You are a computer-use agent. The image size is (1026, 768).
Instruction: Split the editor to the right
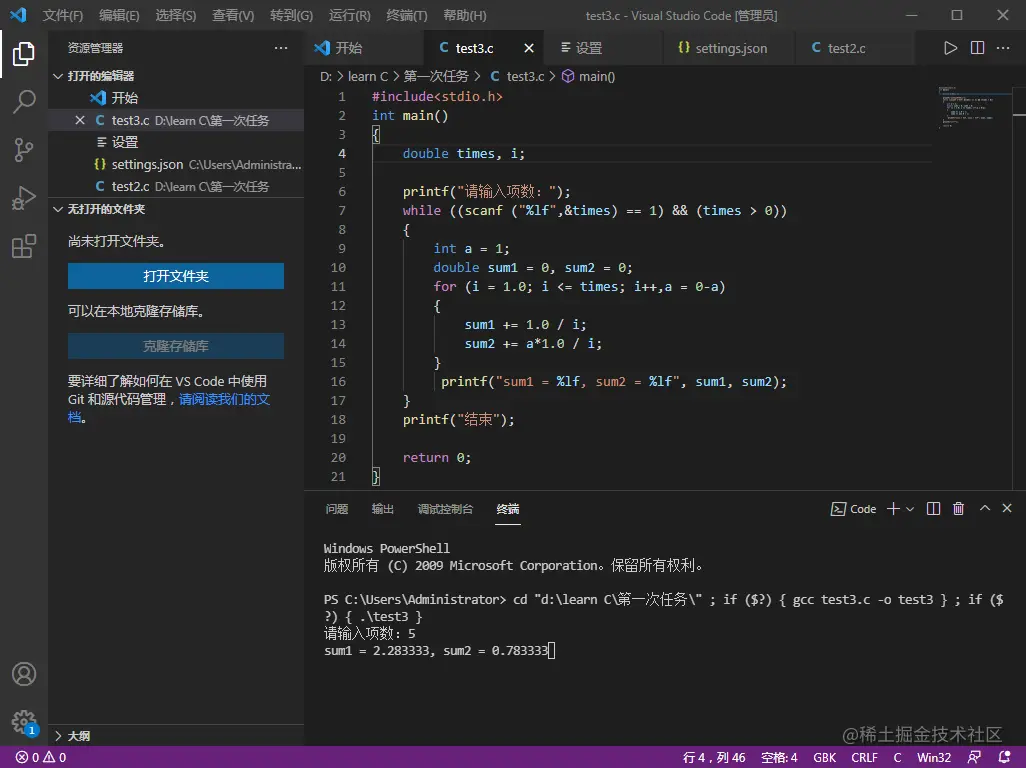(x=977, y=48)
